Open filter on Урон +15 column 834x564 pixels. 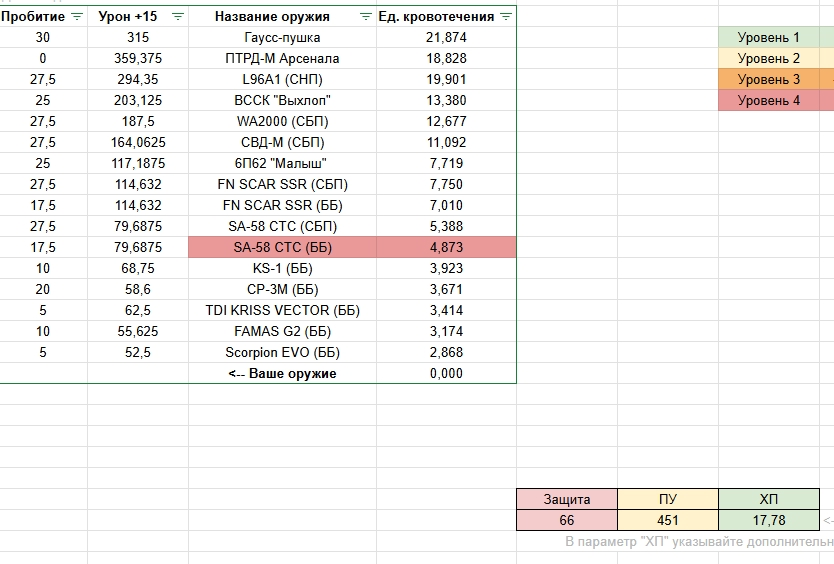(178, 17)
